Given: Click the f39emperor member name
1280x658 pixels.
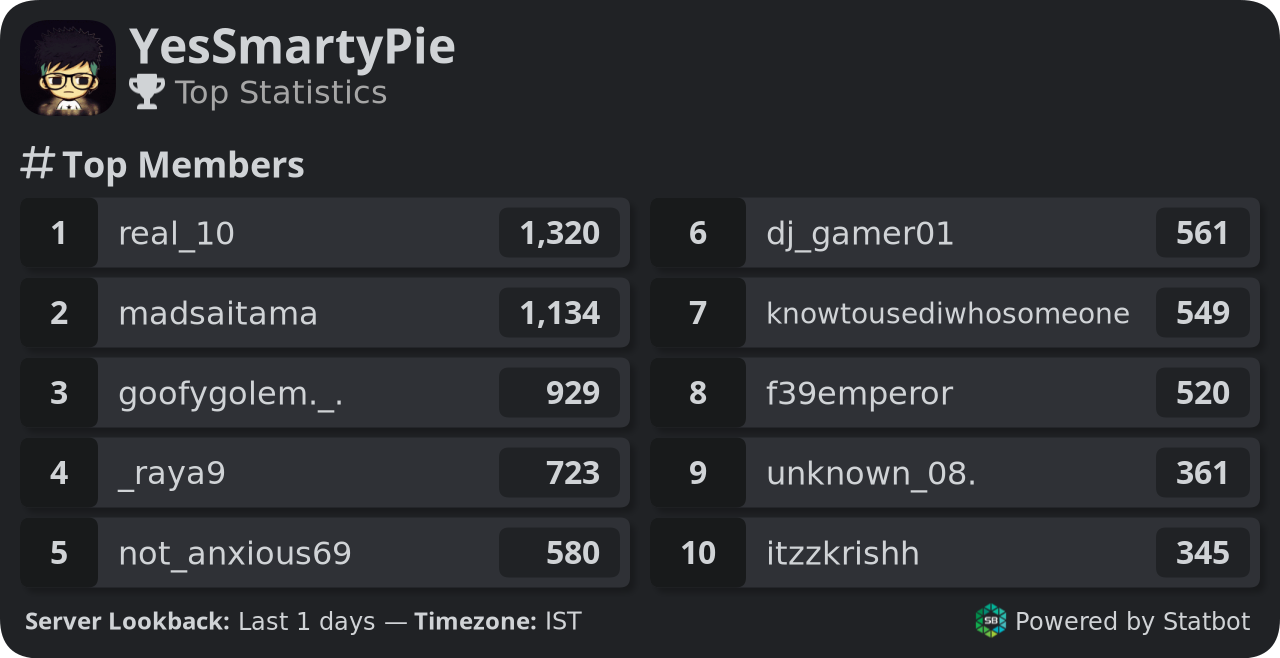Looking at the screenshot, I should coord(860,394).
